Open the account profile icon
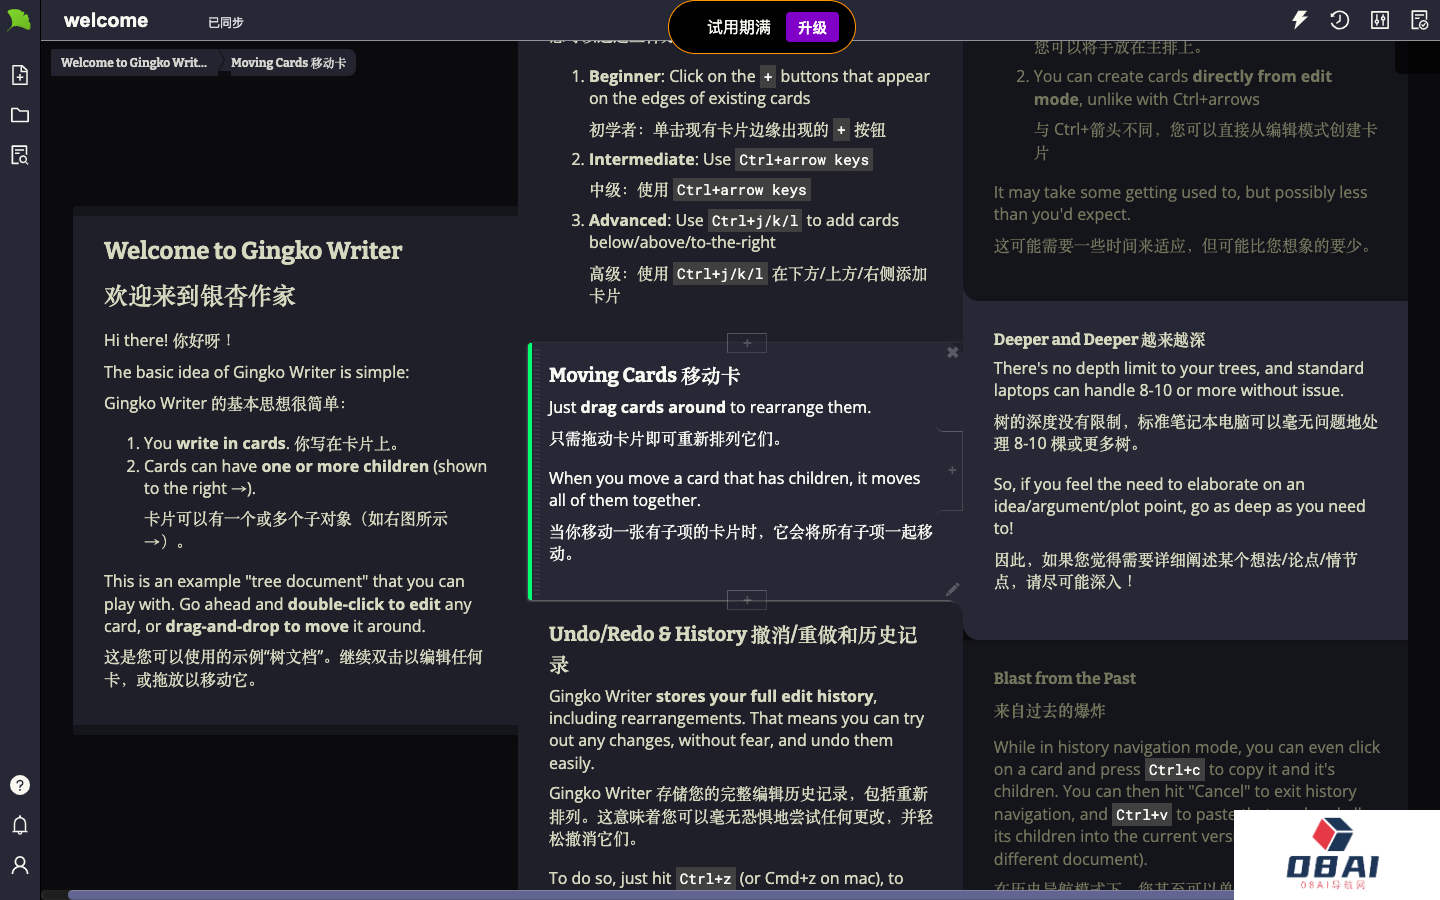 pyautogui.click(x=19, y=865)
